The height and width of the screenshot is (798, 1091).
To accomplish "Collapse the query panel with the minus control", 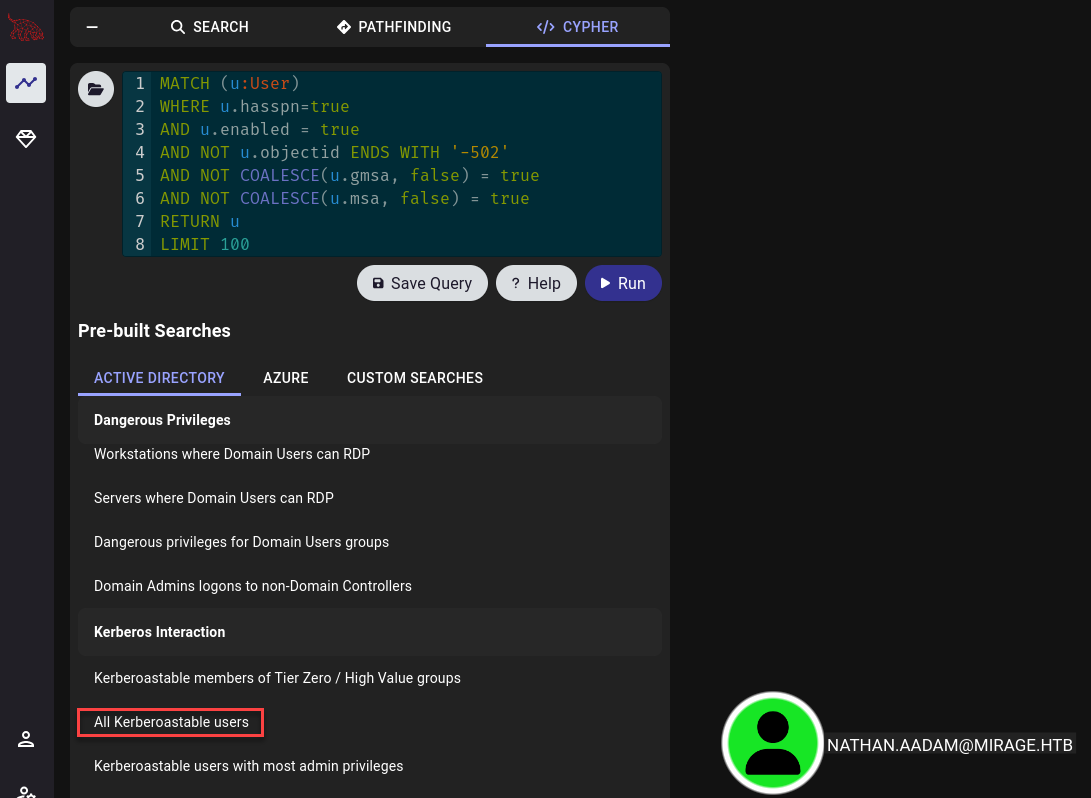I will (x=91, y=26).
